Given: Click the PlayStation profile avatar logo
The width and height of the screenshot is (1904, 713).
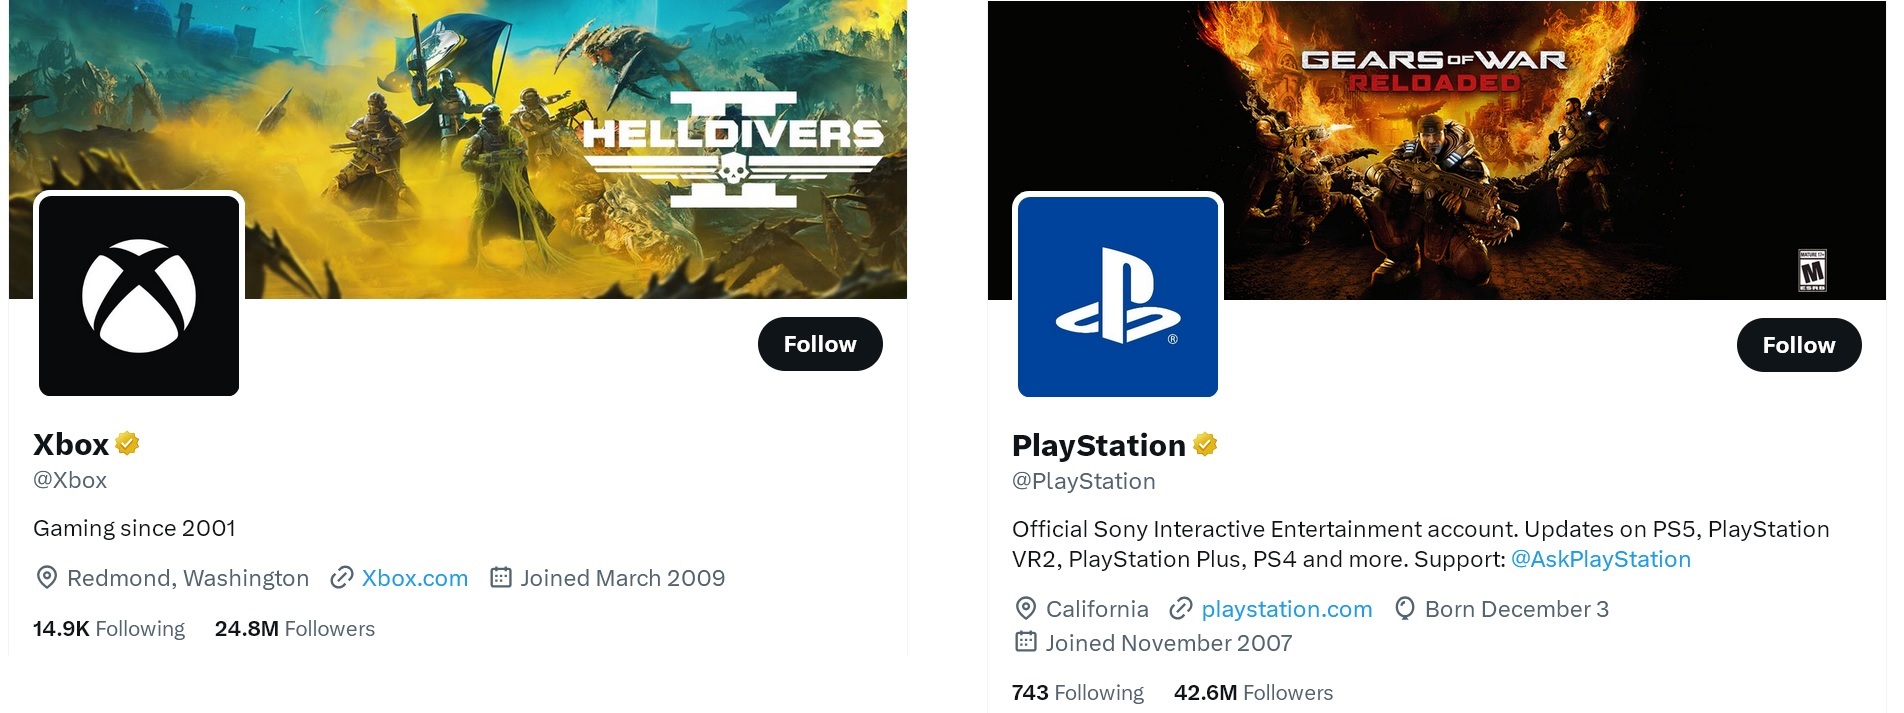Looking at the screenshot, I should (x=1118, y=297).
